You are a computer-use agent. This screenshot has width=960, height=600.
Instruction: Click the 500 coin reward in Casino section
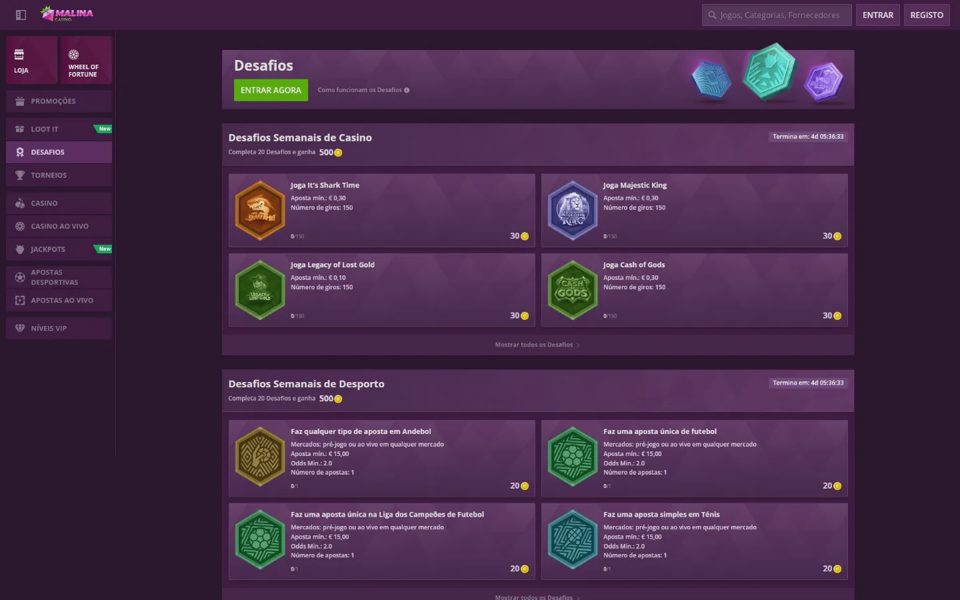(x=331, y=152)
